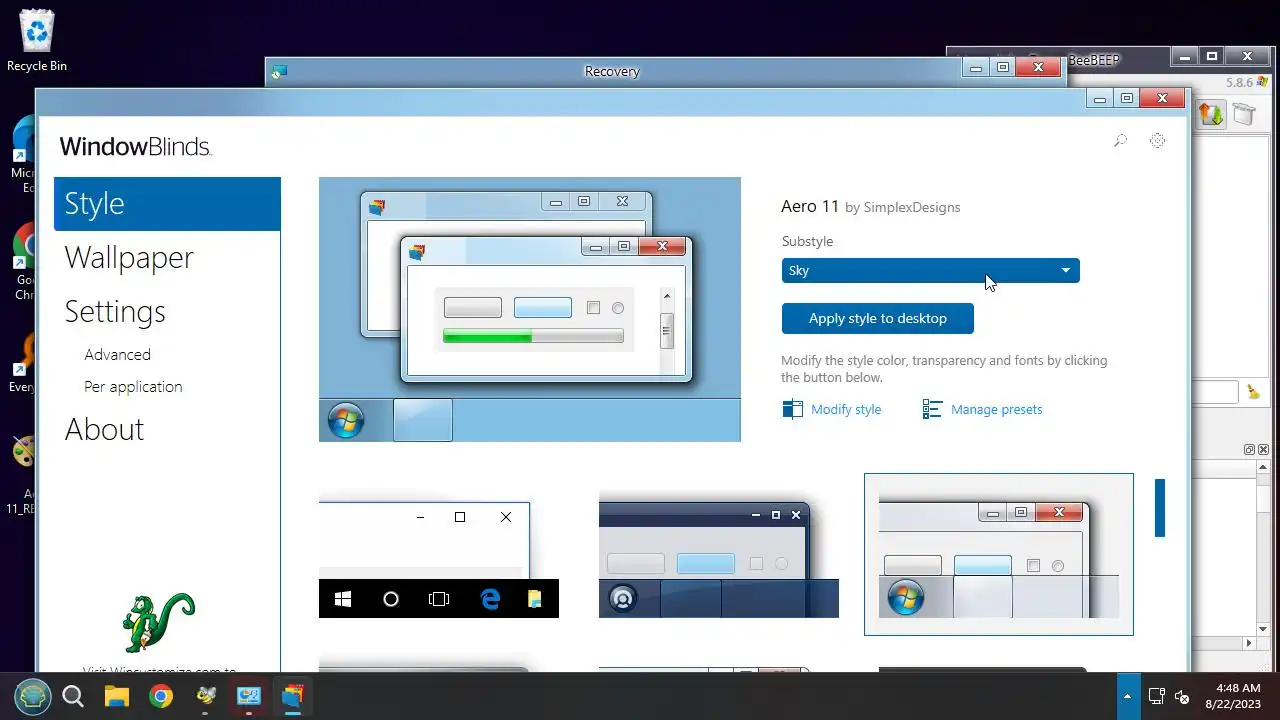
Task: Click the large Aero 11 preview image
Action: coord(530,310)
